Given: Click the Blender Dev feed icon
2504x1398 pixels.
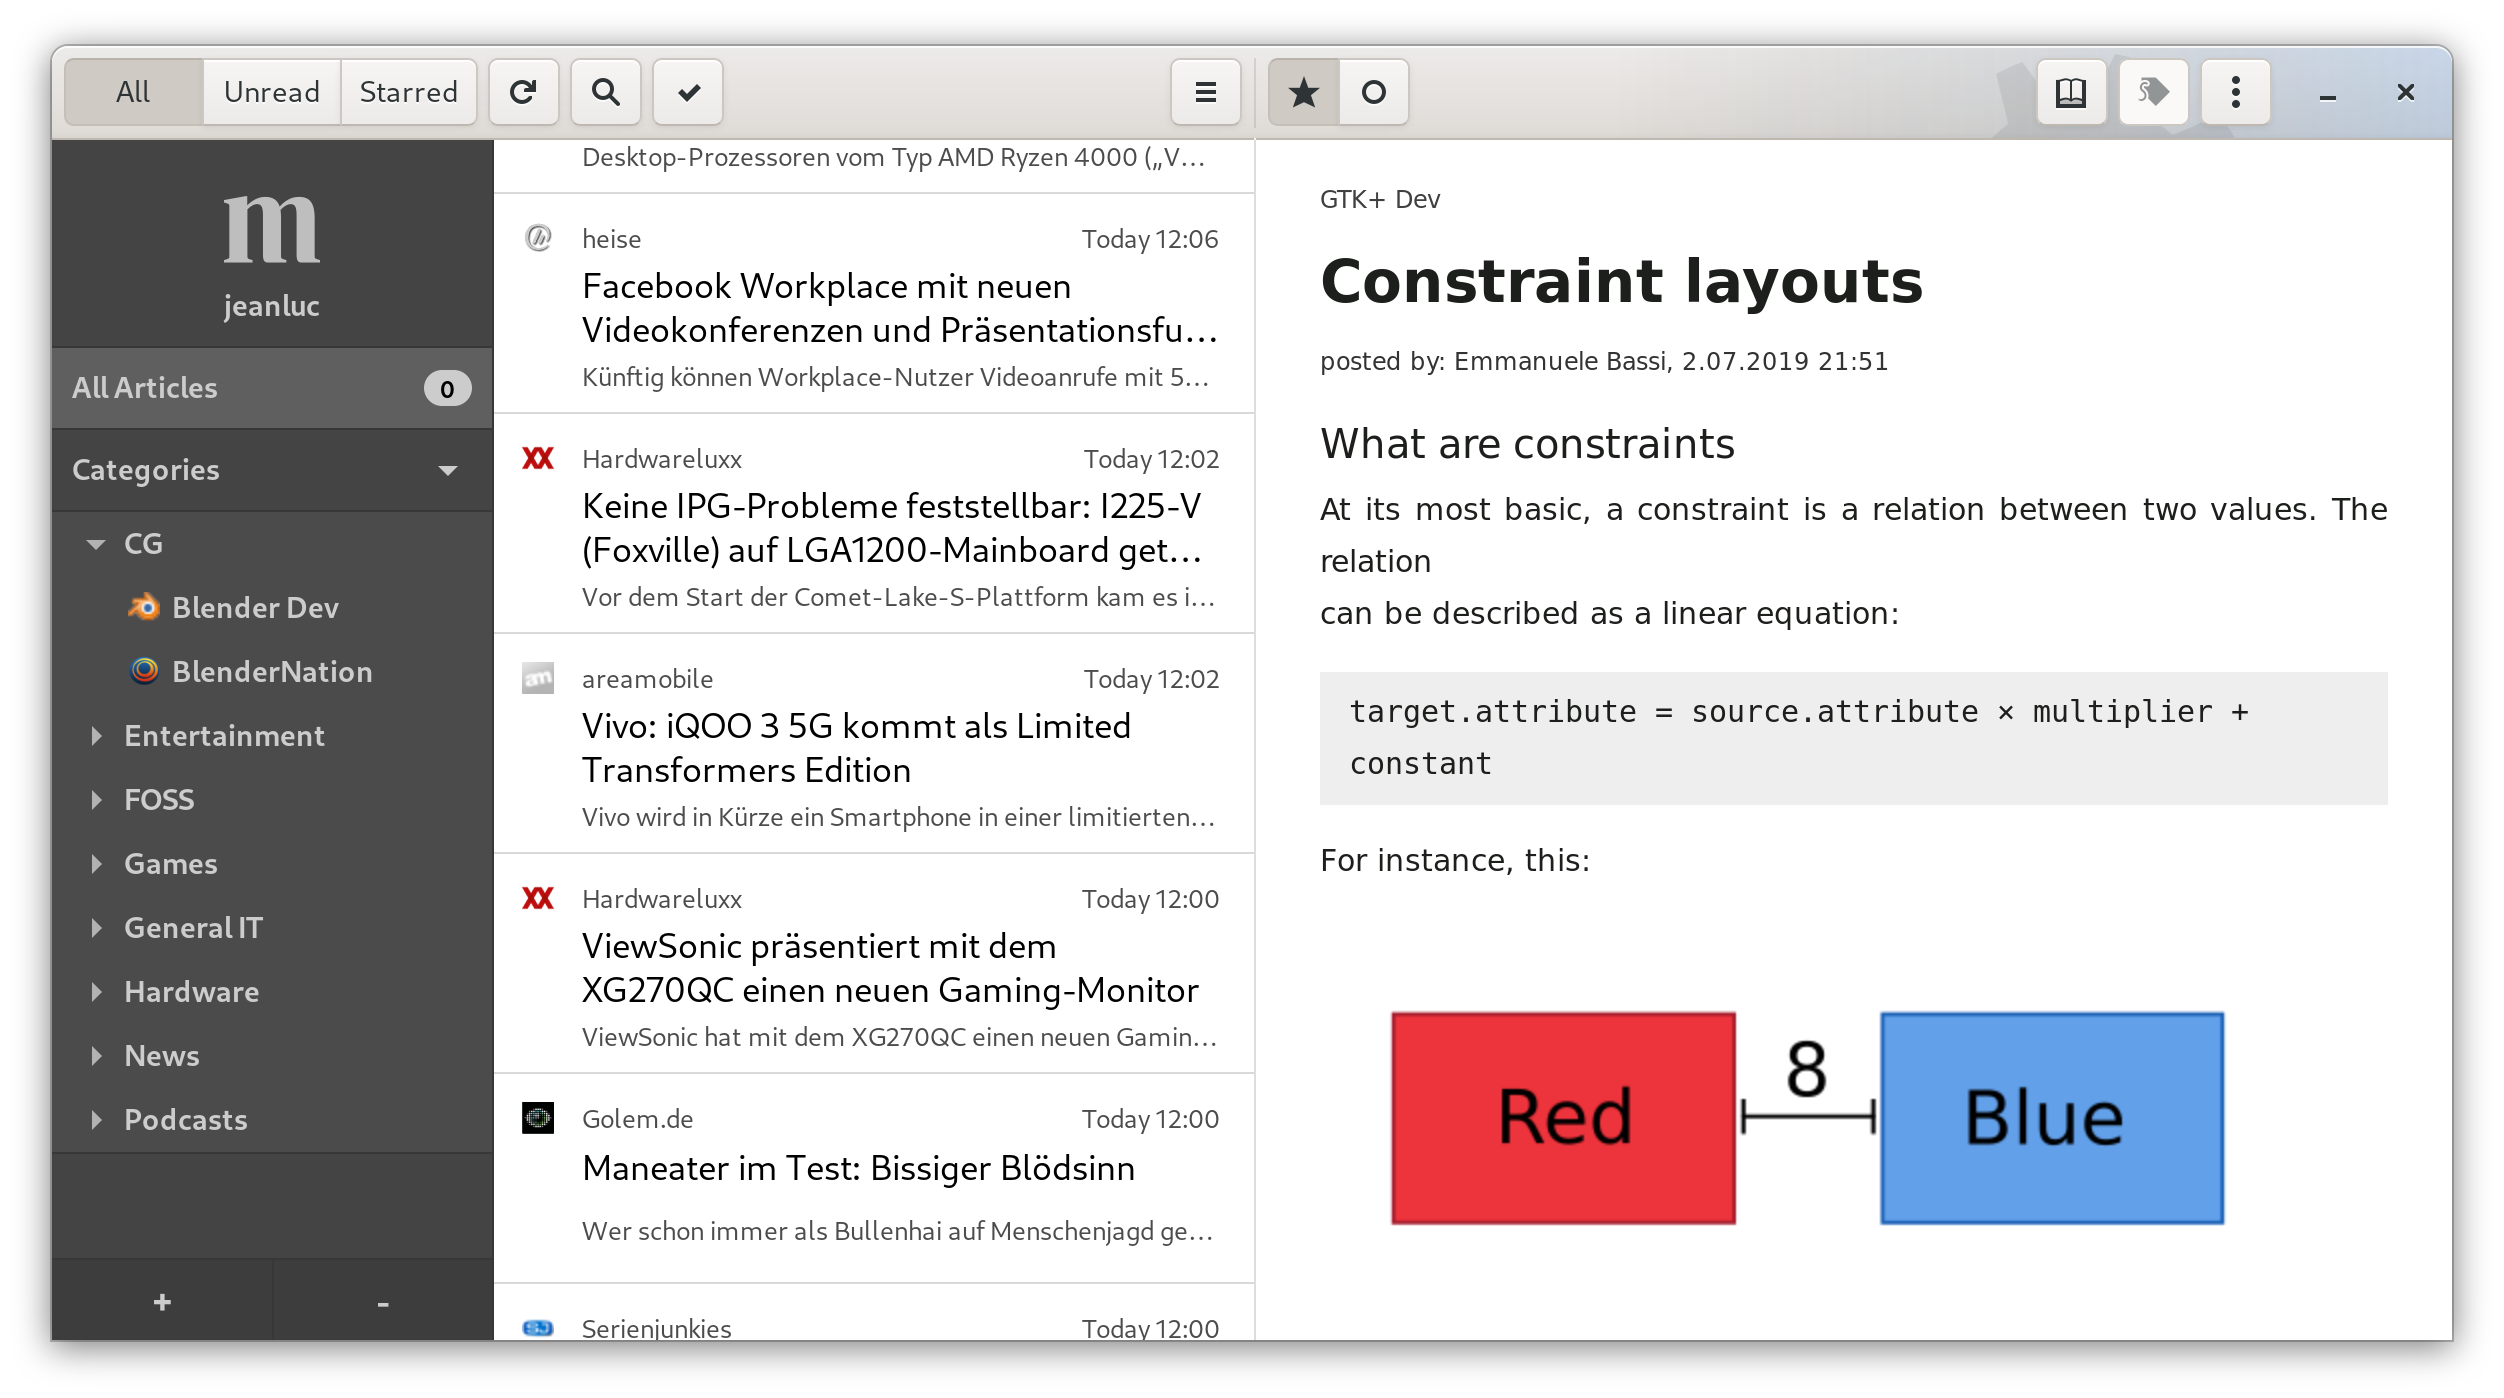Looking at the screenshot, I should click(x=144, y=607).
